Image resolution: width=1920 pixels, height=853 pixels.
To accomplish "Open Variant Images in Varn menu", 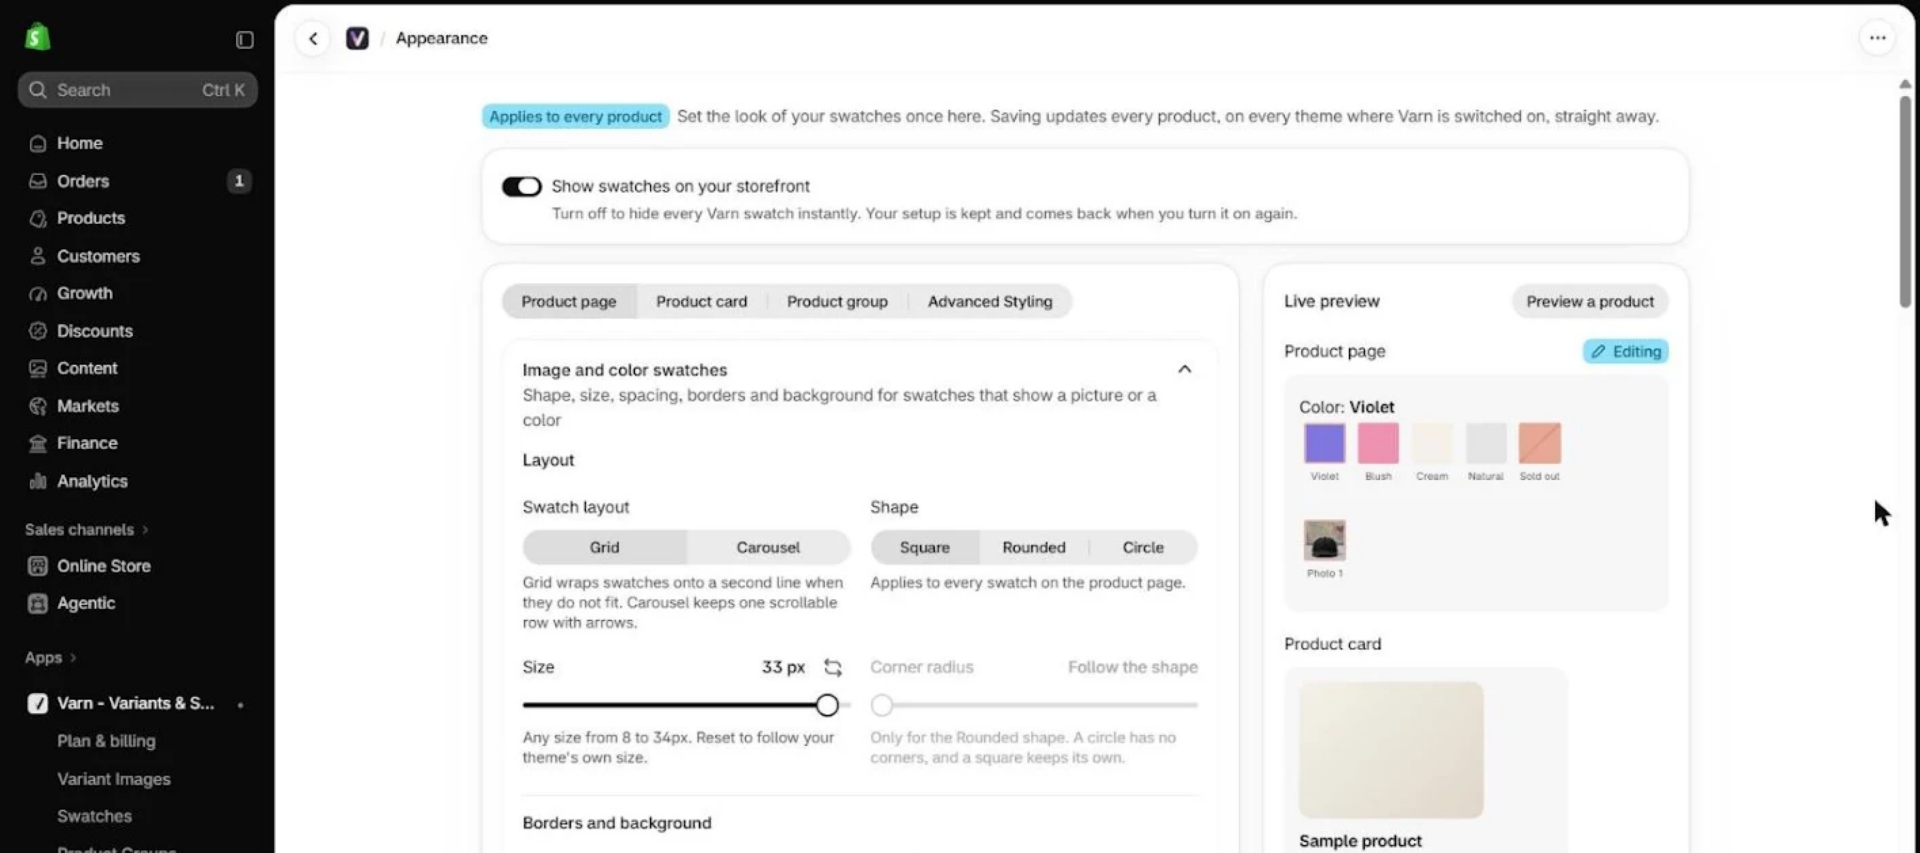I will pyautogui.click(x=114, y=779).
